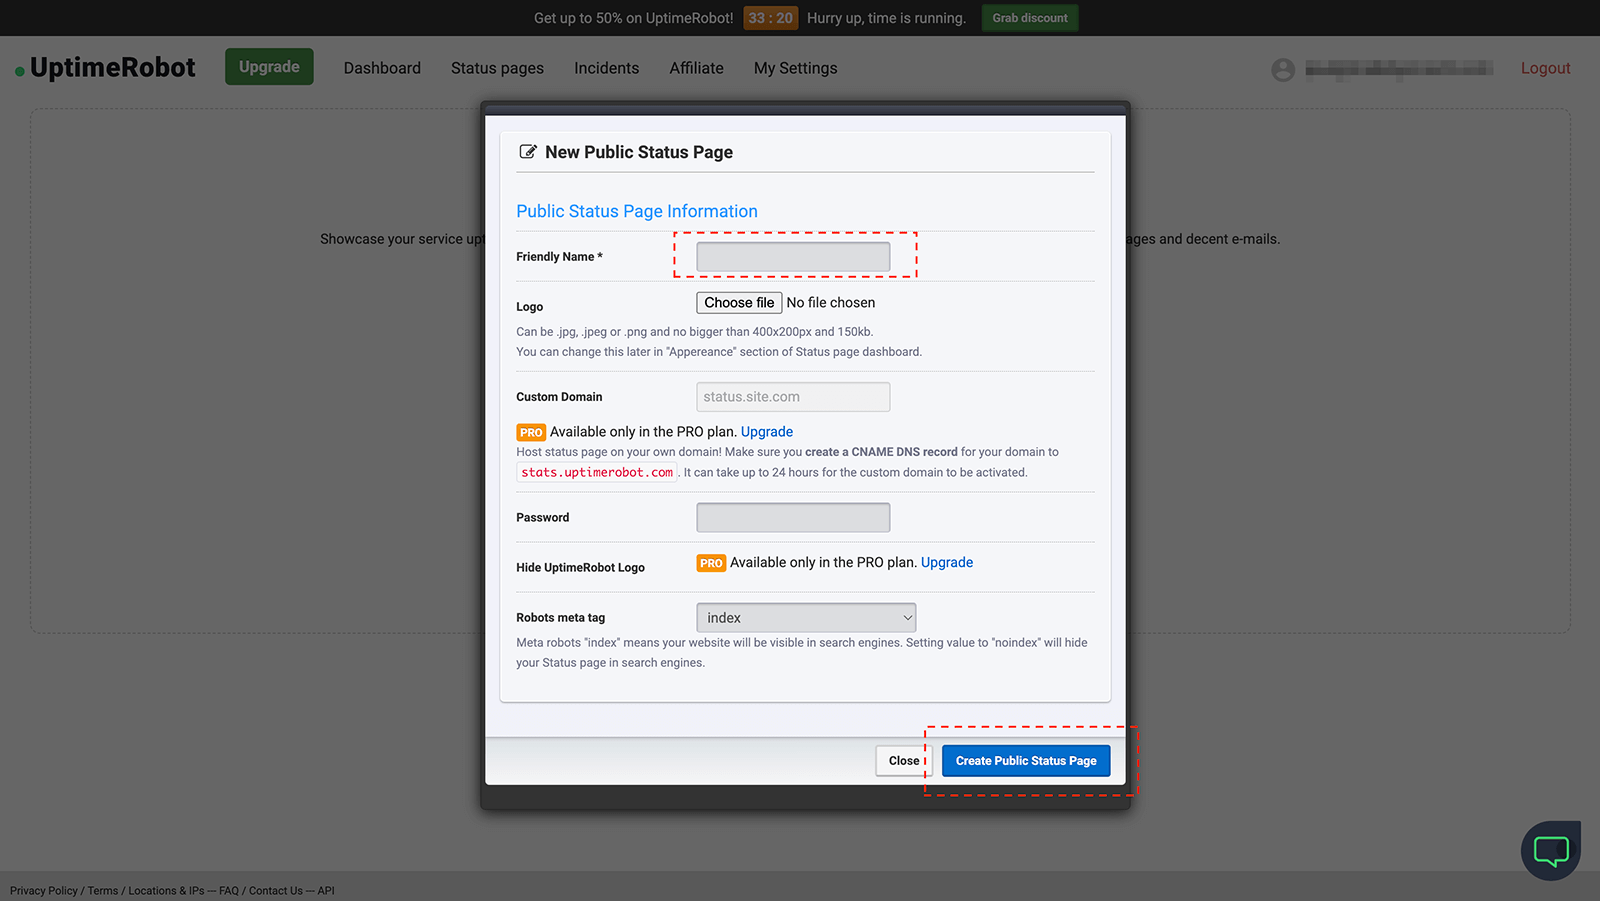1600x901 pixels.
Task: Open the API footer link
Action: point(326,891)
